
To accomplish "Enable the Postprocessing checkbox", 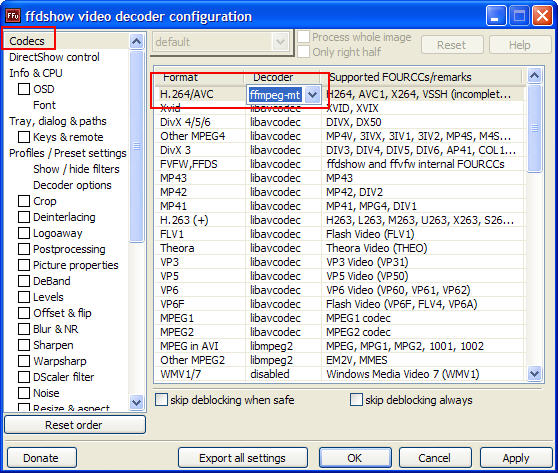I will pyautogui.click(x=24, y=249).
